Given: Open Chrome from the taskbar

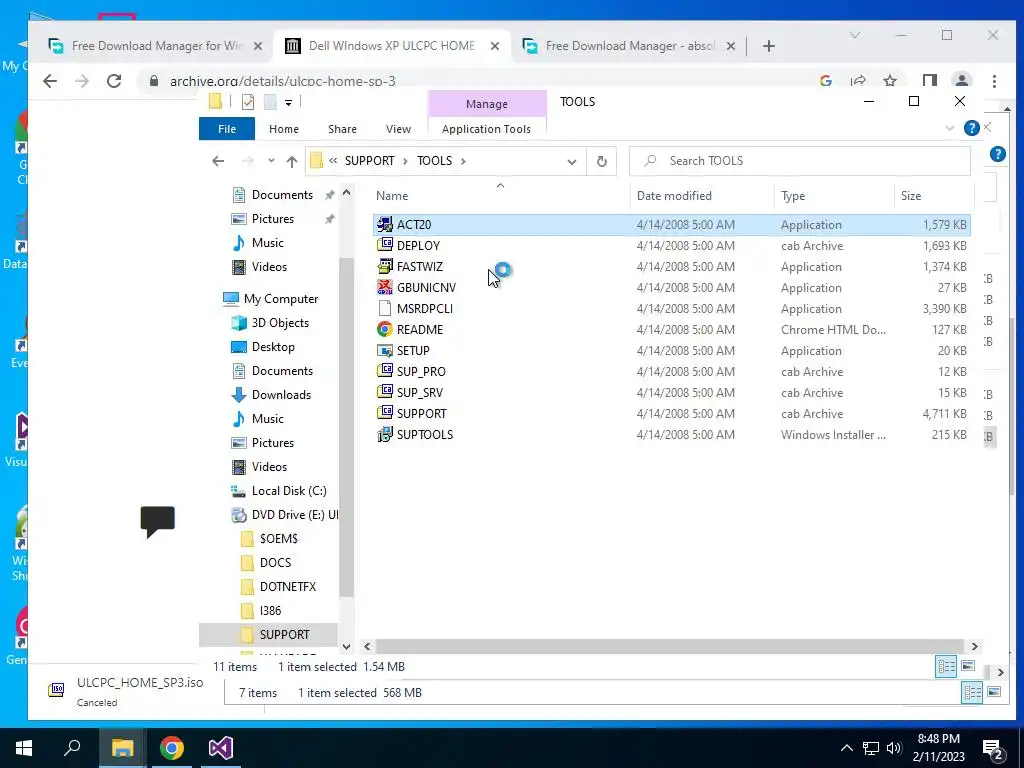Looking at the screenshot, I should click(172, 748).
